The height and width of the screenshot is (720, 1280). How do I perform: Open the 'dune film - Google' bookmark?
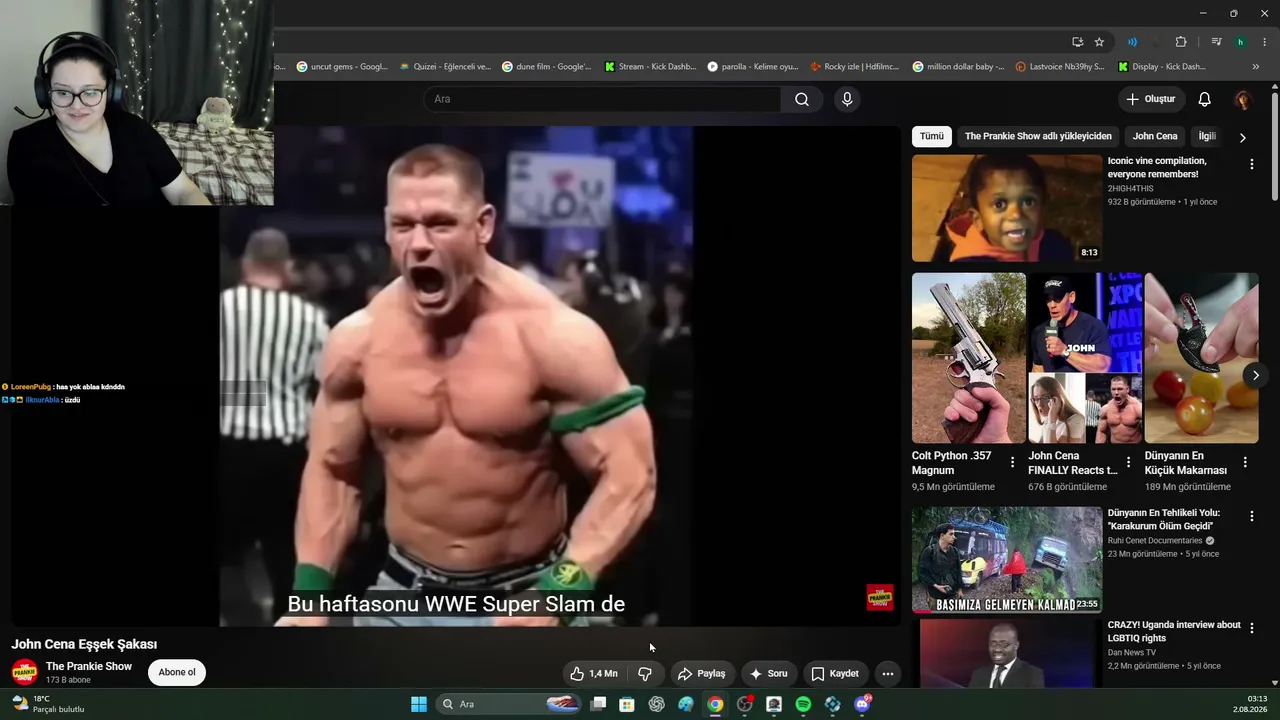point(547,67)
